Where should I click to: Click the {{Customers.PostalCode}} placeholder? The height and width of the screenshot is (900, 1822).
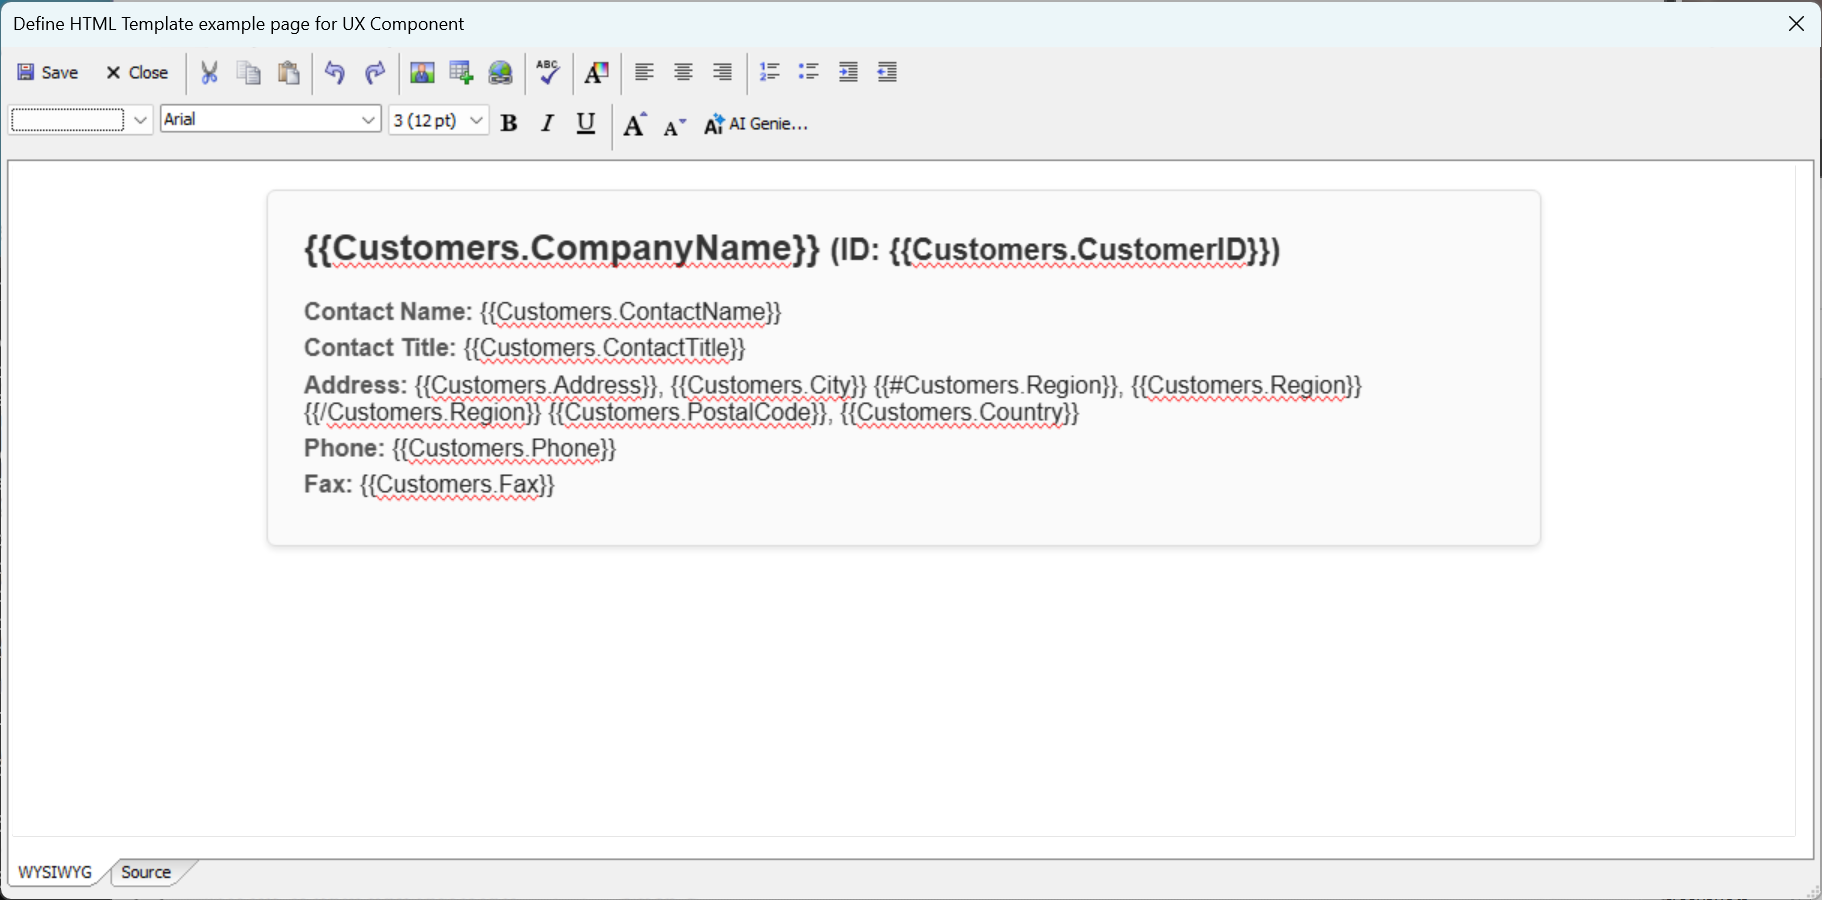pyautogui.click(x=687, y=412)
